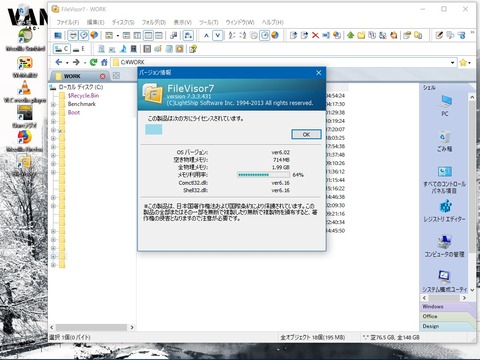Open the address bar path dropdown
This screenshot has height=360, width=480.
(452, 62)
